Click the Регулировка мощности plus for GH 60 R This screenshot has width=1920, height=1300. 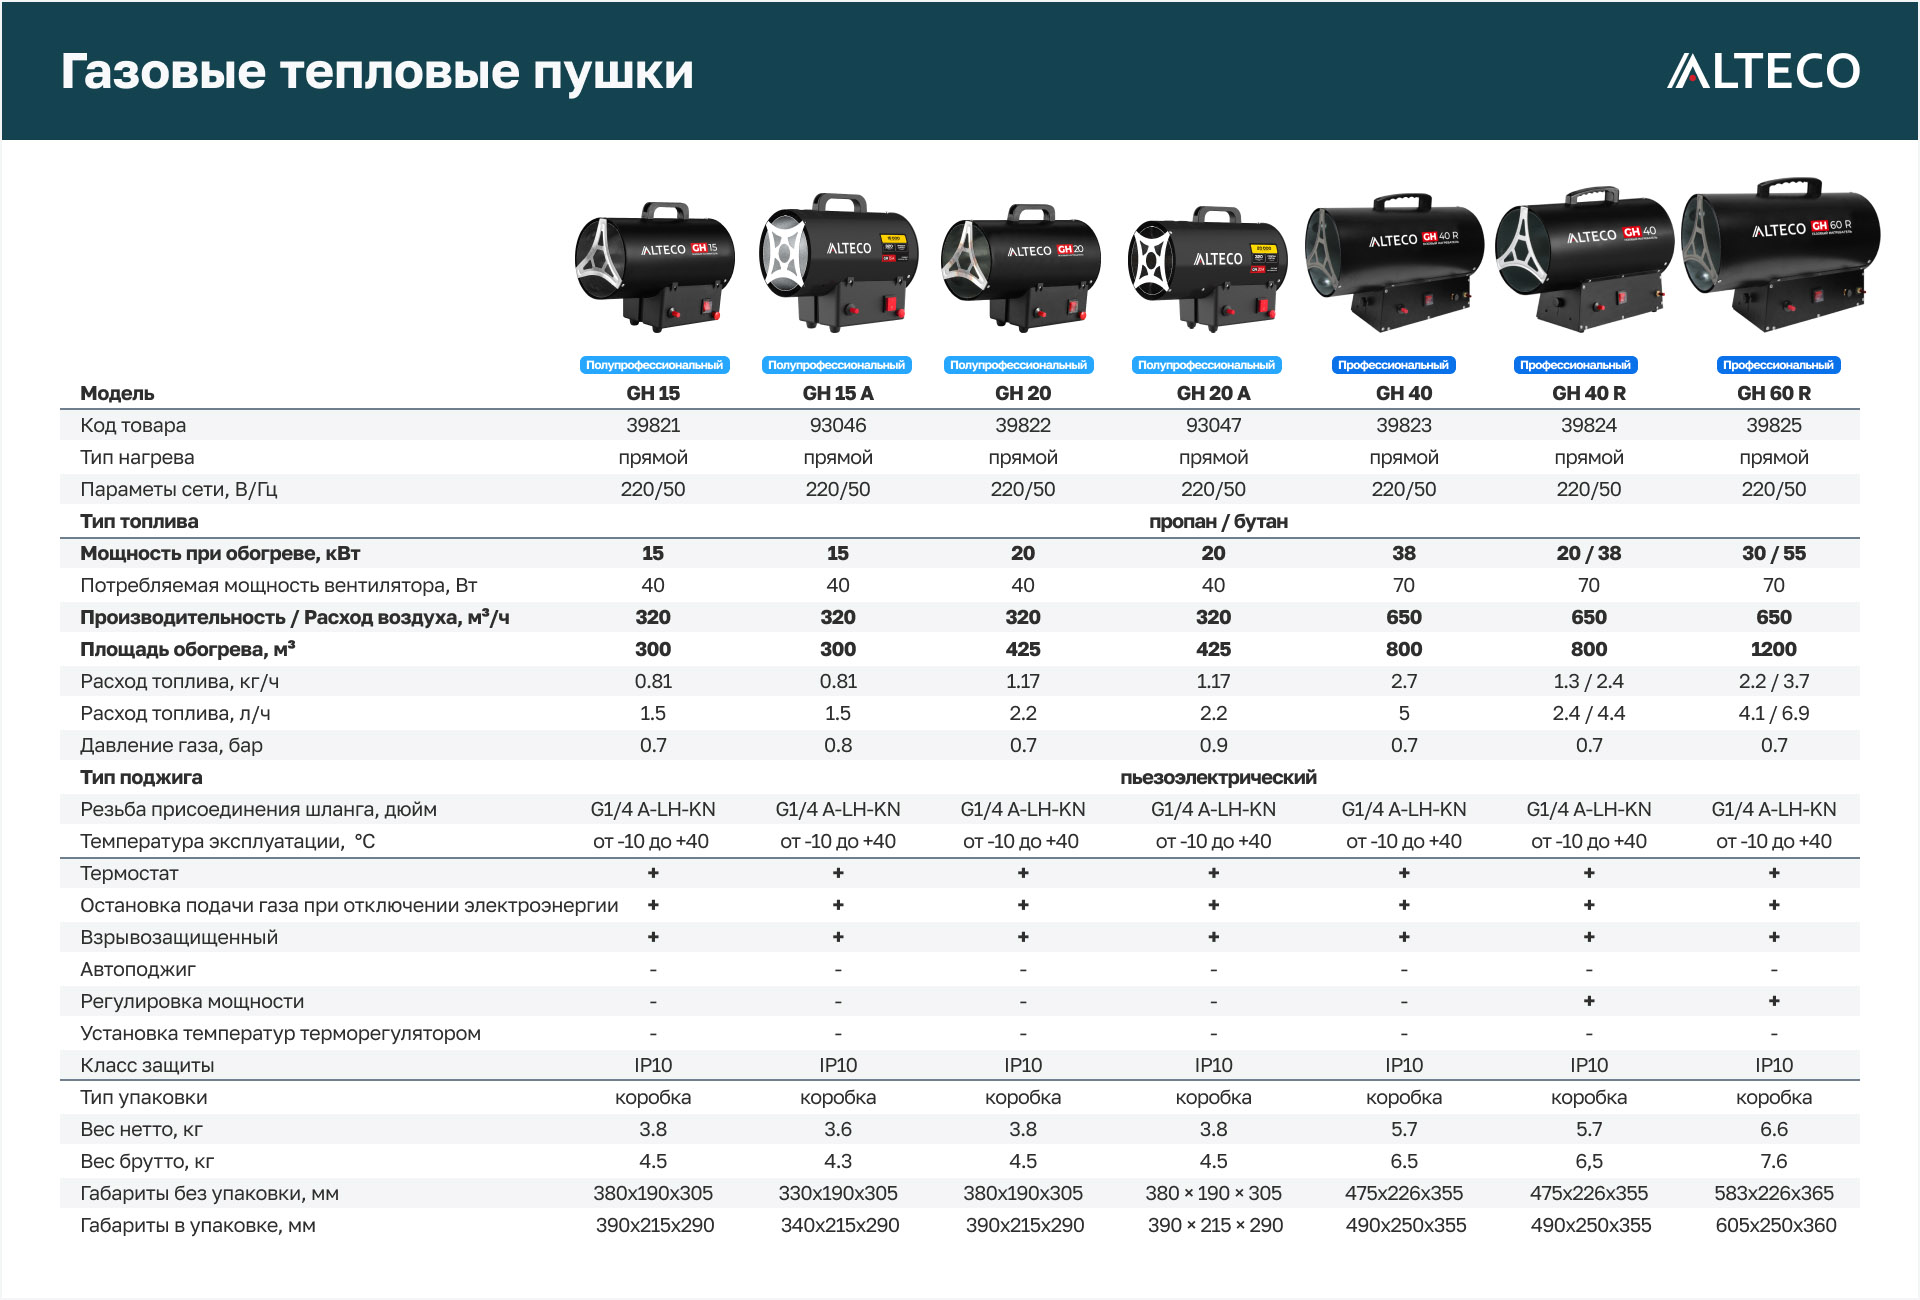(x=1774, y=1001)
